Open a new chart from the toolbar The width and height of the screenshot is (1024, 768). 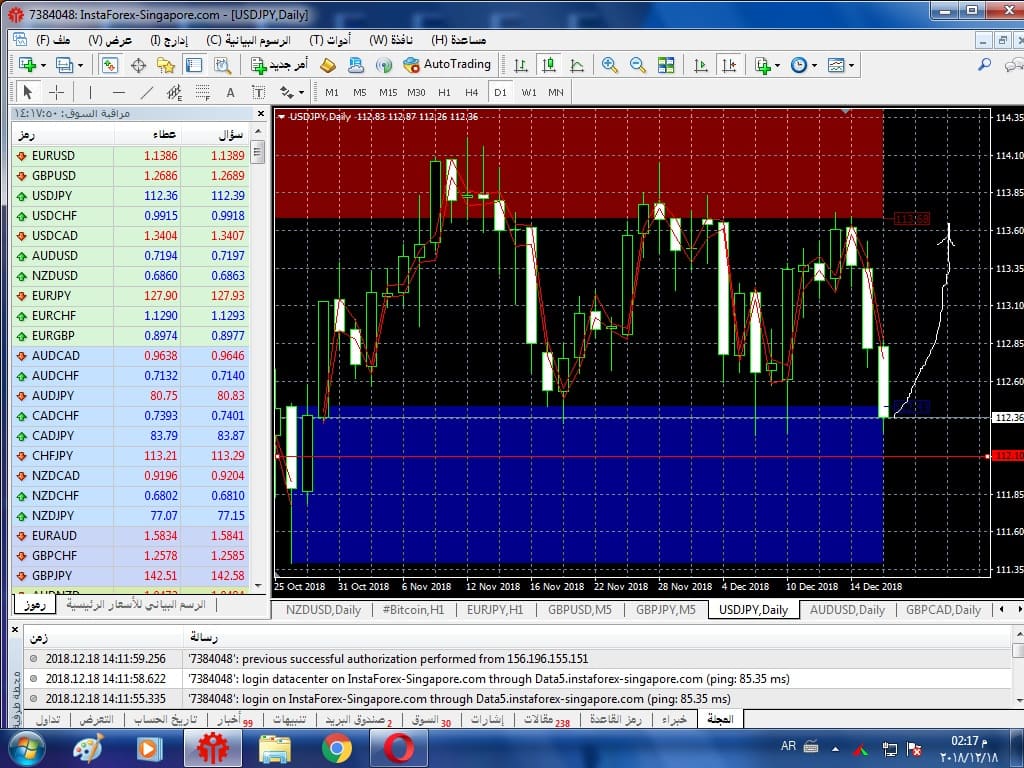(x=27, y=65)
